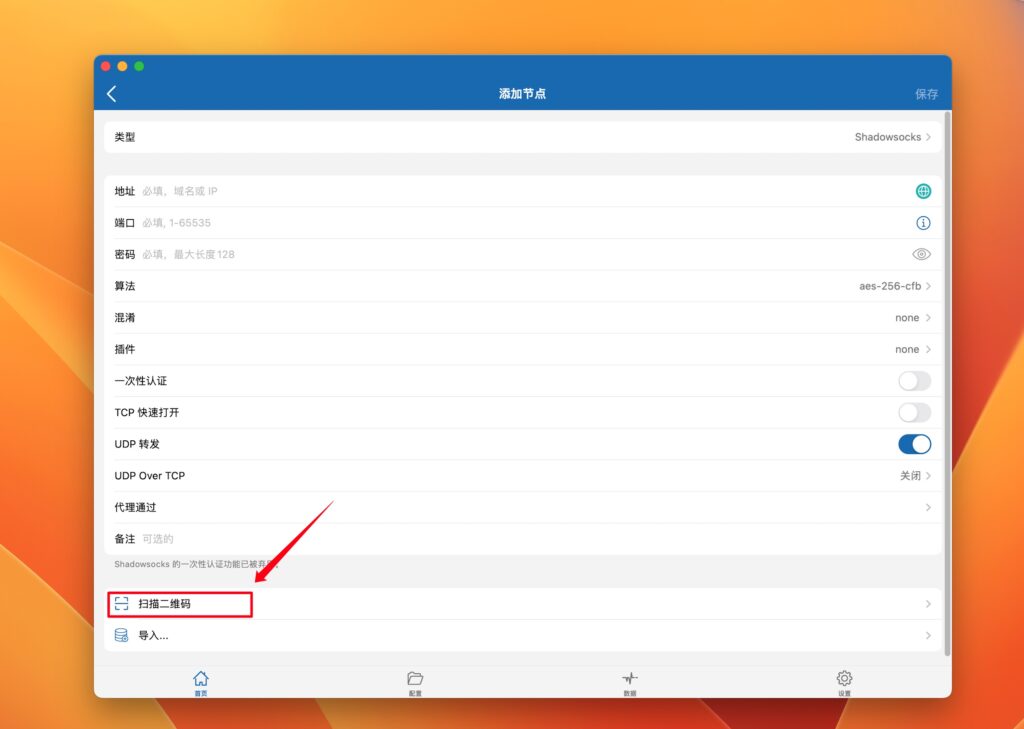Screen dimensions: 1024x729
Task: Disable the UDP 转发 toggle
Action: [913, 443]
